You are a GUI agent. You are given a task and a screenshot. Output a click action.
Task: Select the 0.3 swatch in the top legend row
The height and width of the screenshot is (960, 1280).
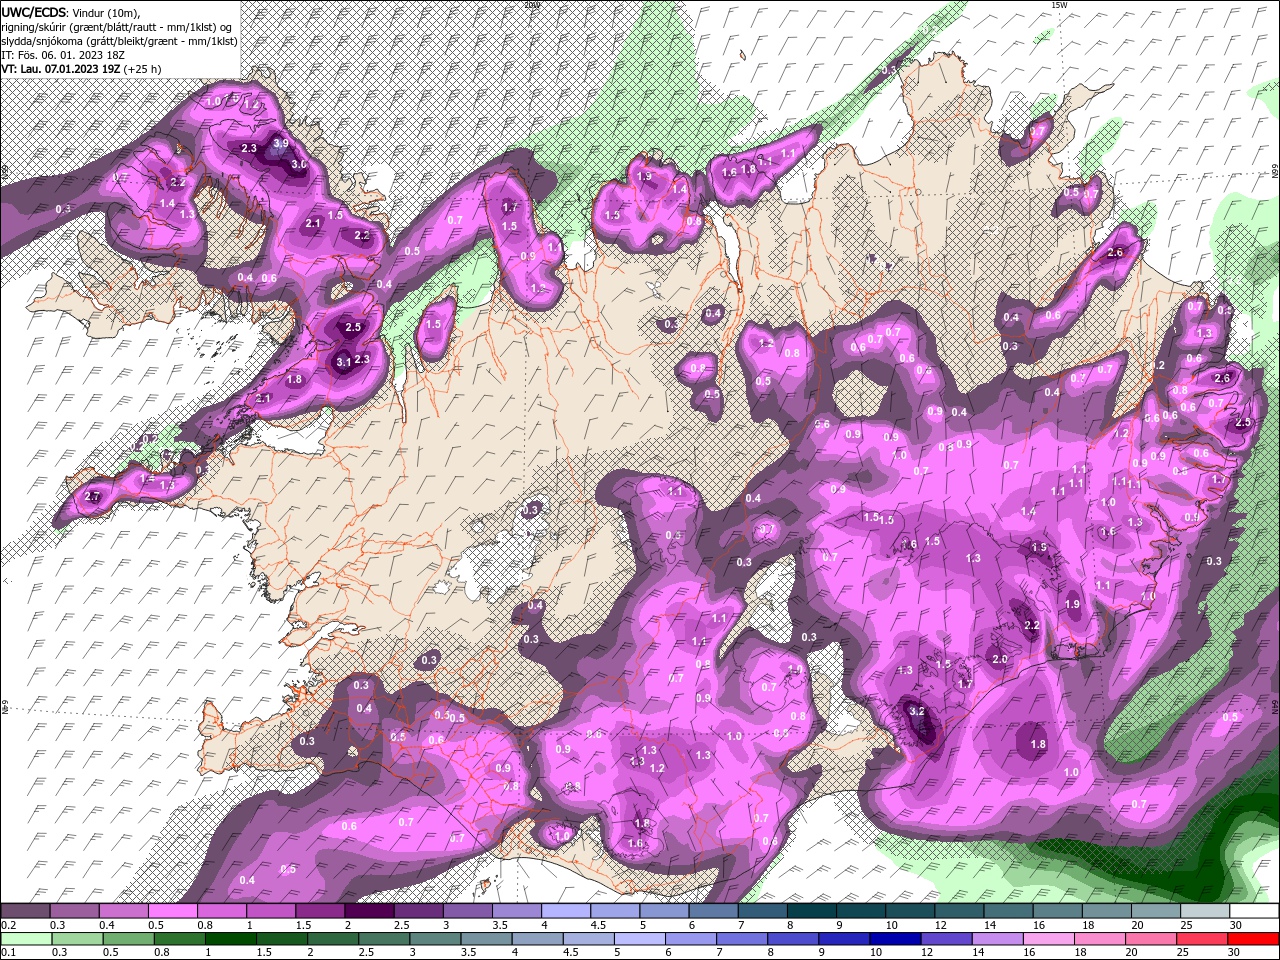tap(74, 911)
